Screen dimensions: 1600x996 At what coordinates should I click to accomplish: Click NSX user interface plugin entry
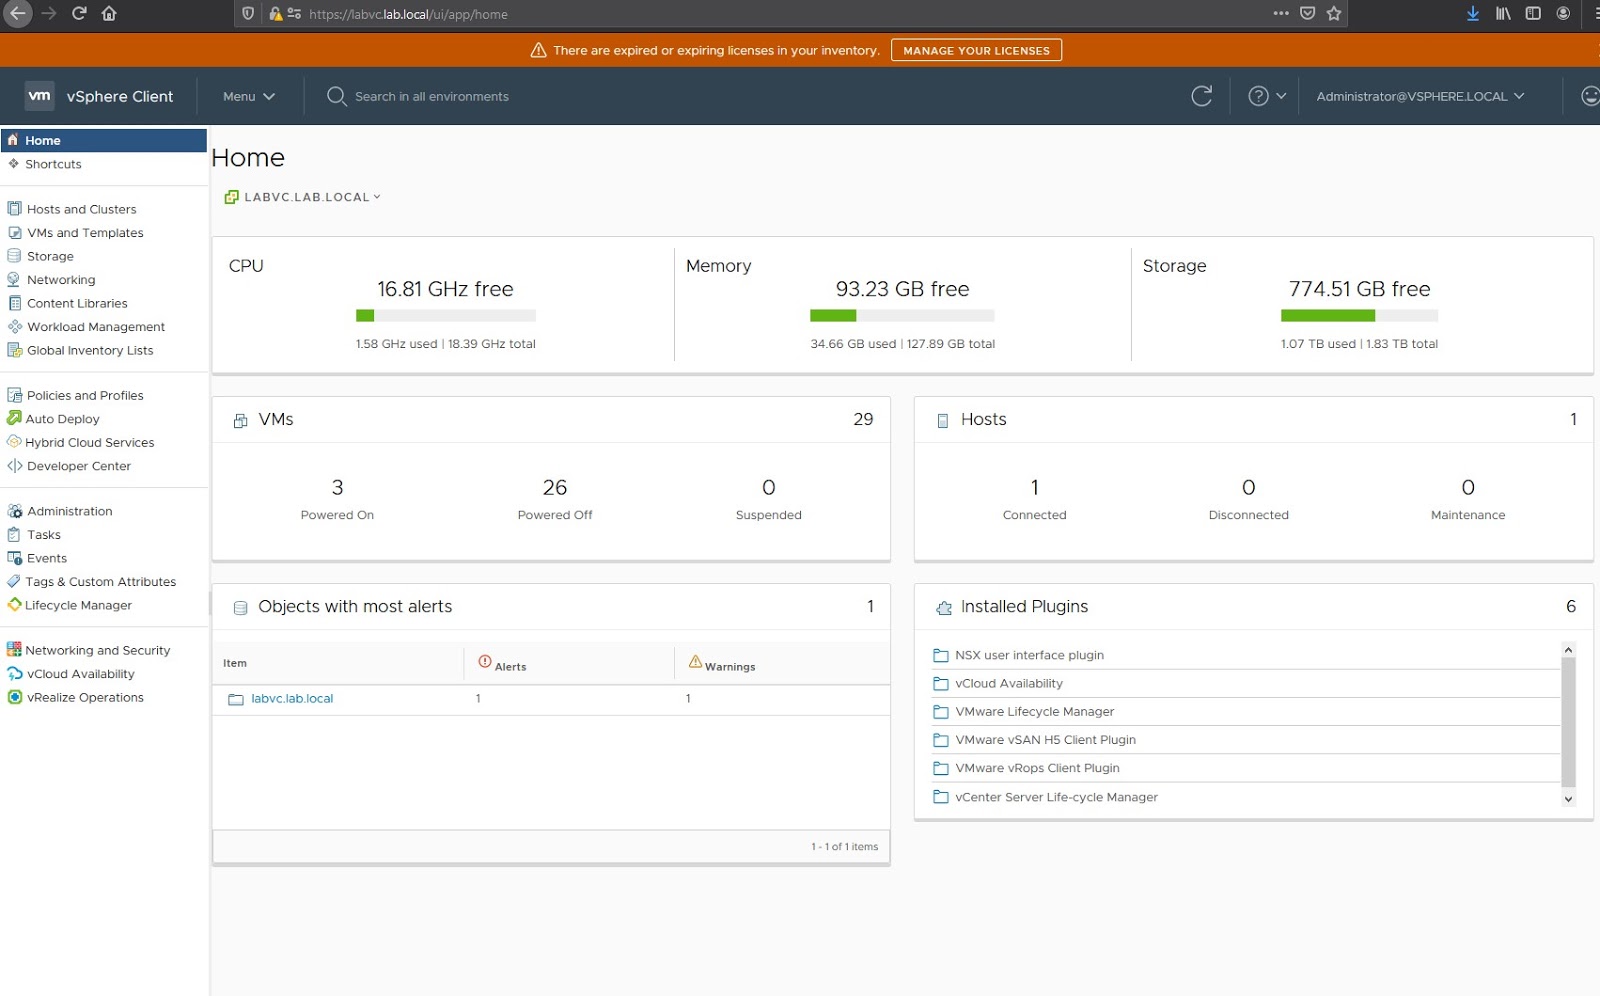click(x=1029, y=655)
